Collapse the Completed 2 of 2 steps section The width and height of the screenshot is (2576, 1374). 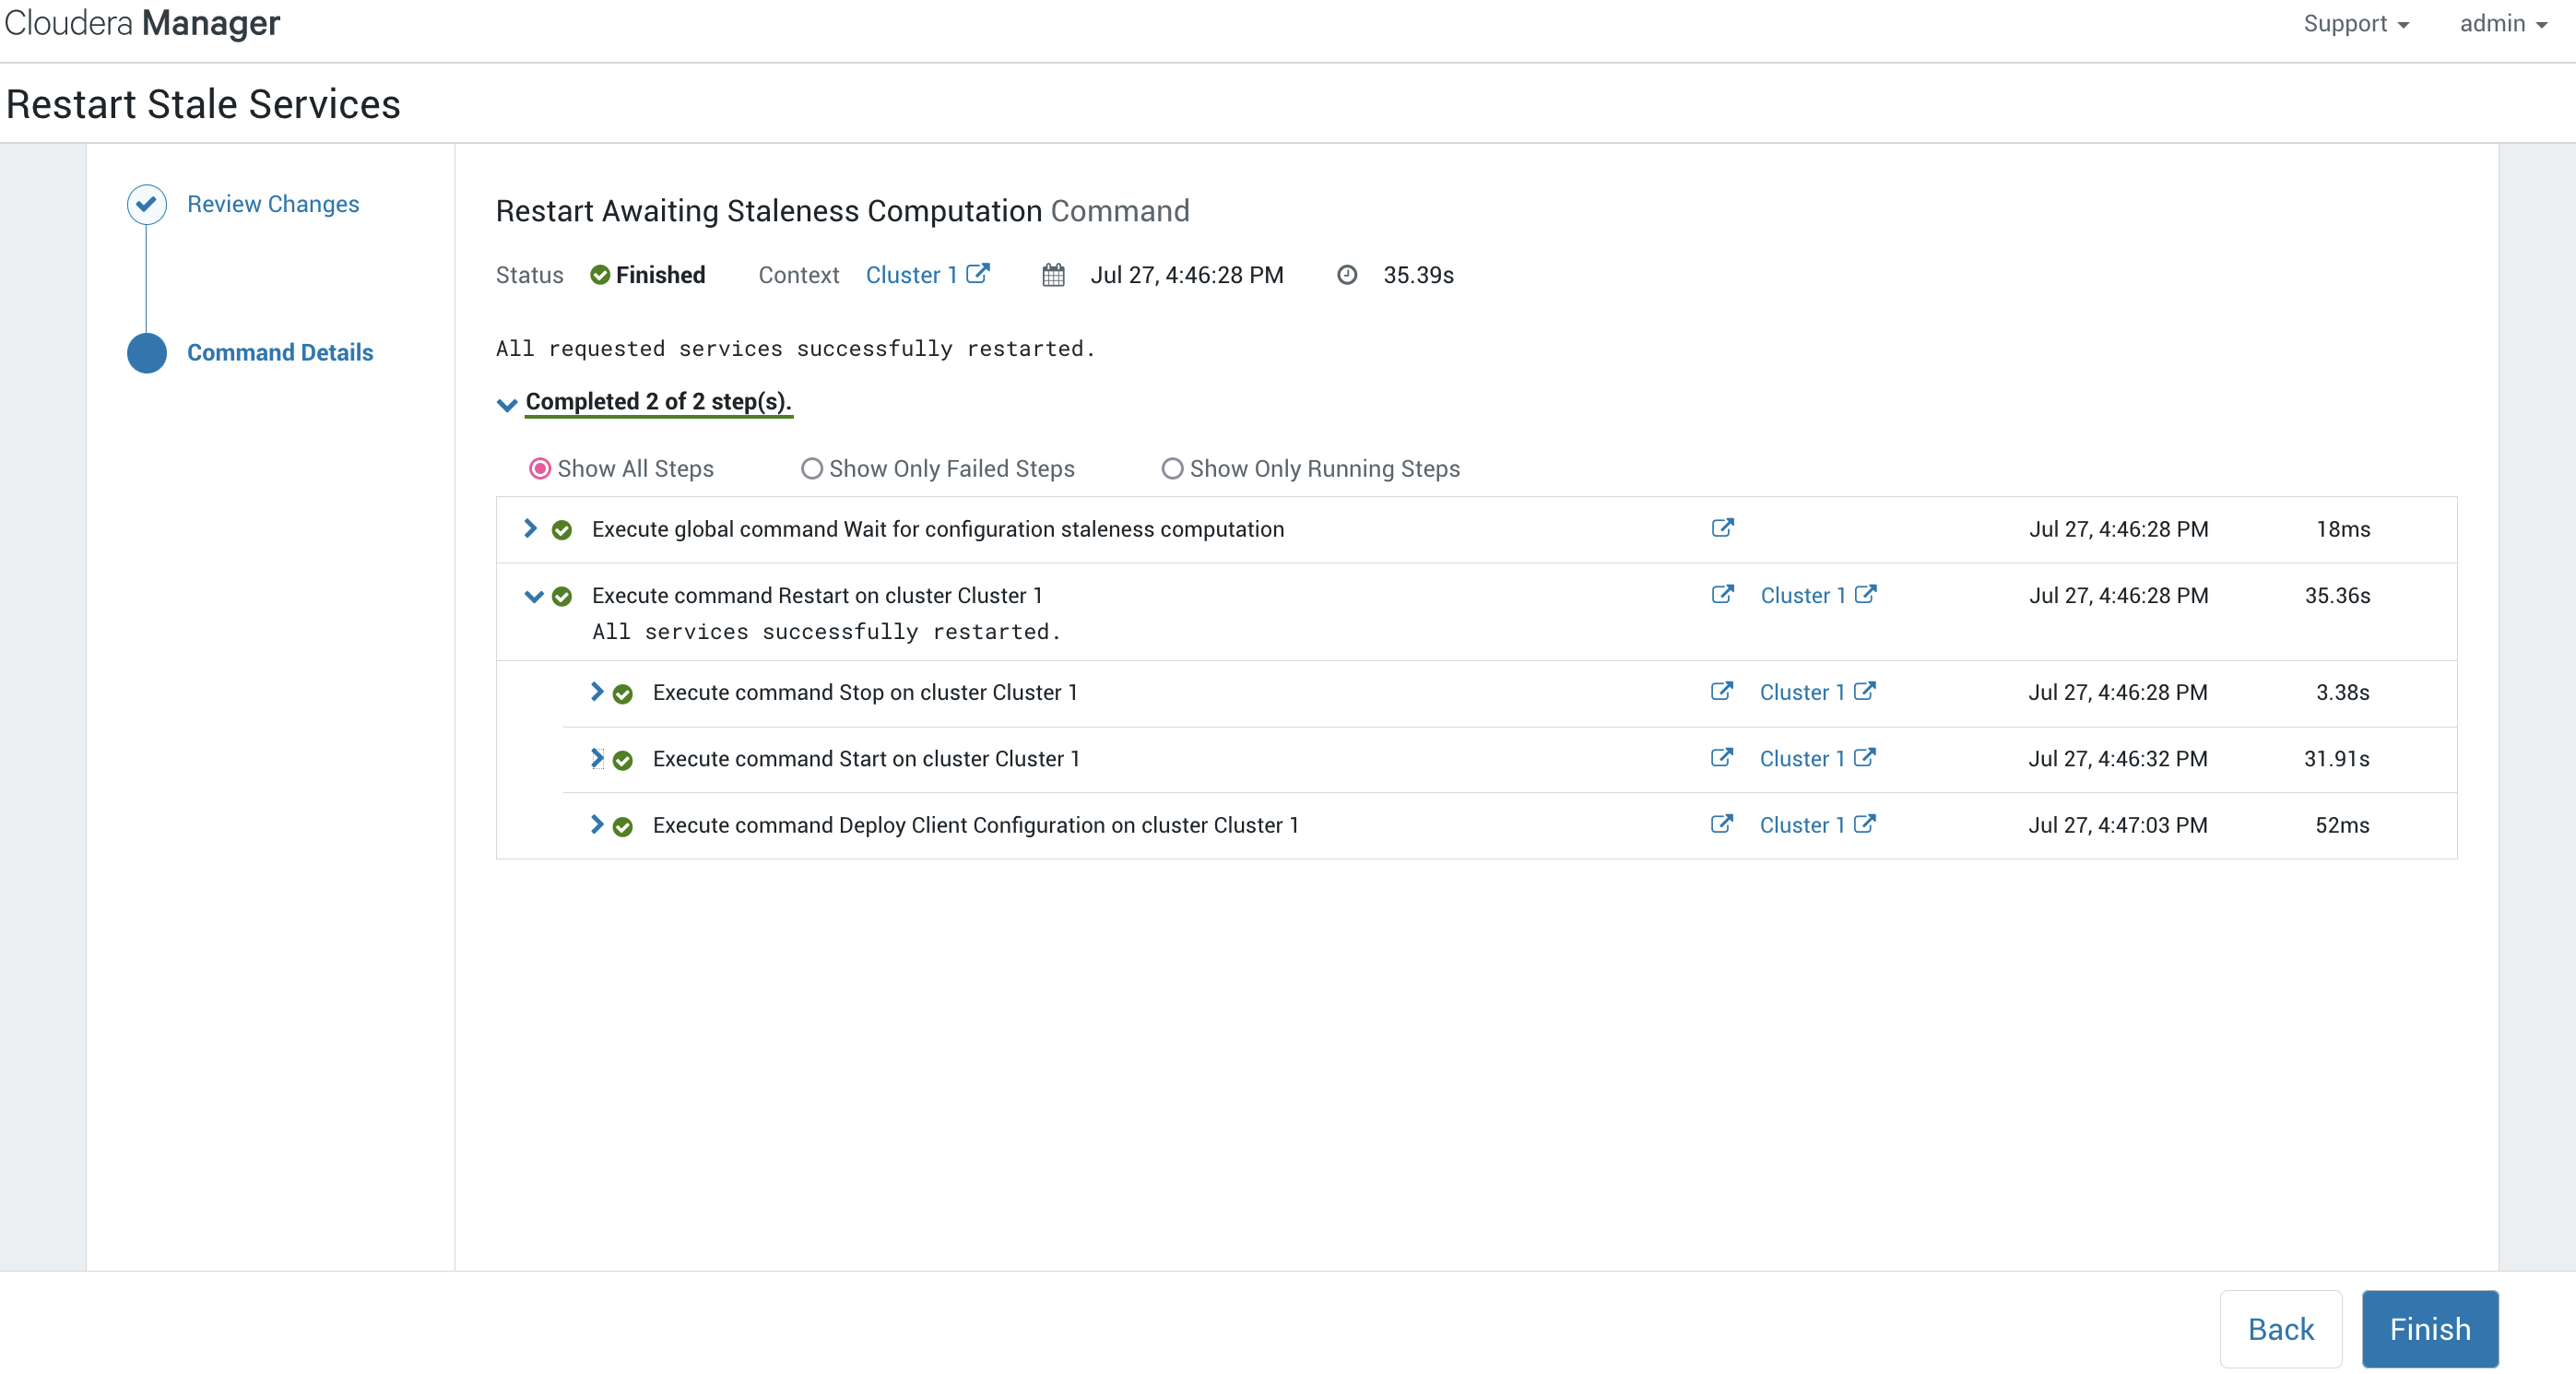pyautogui.click(x=507, y=404)
